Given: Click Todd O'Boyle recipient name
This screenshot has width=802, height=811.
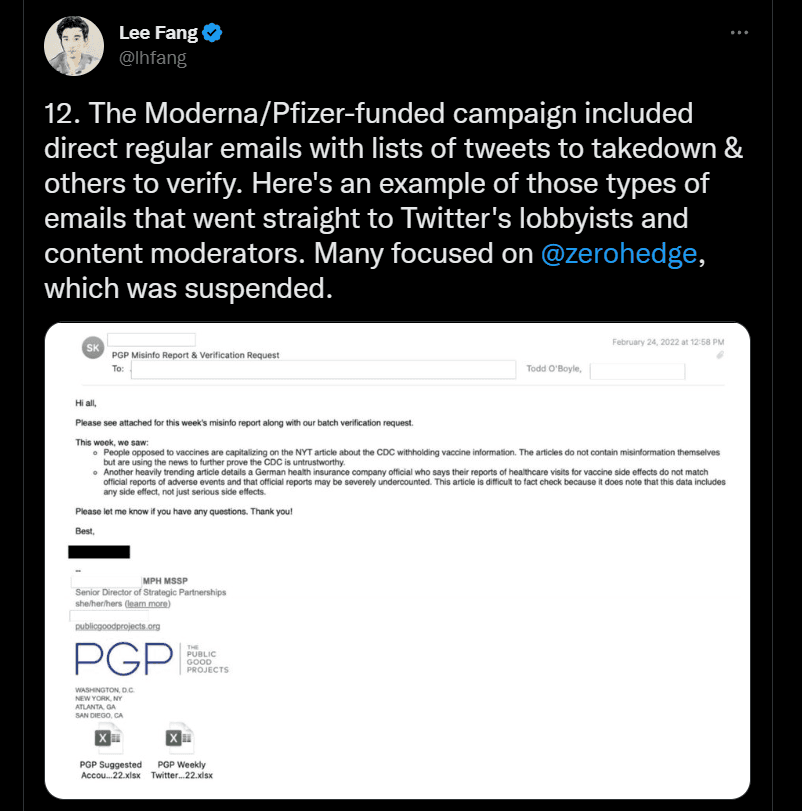Looking at the screenshot, I should point(553,369).
